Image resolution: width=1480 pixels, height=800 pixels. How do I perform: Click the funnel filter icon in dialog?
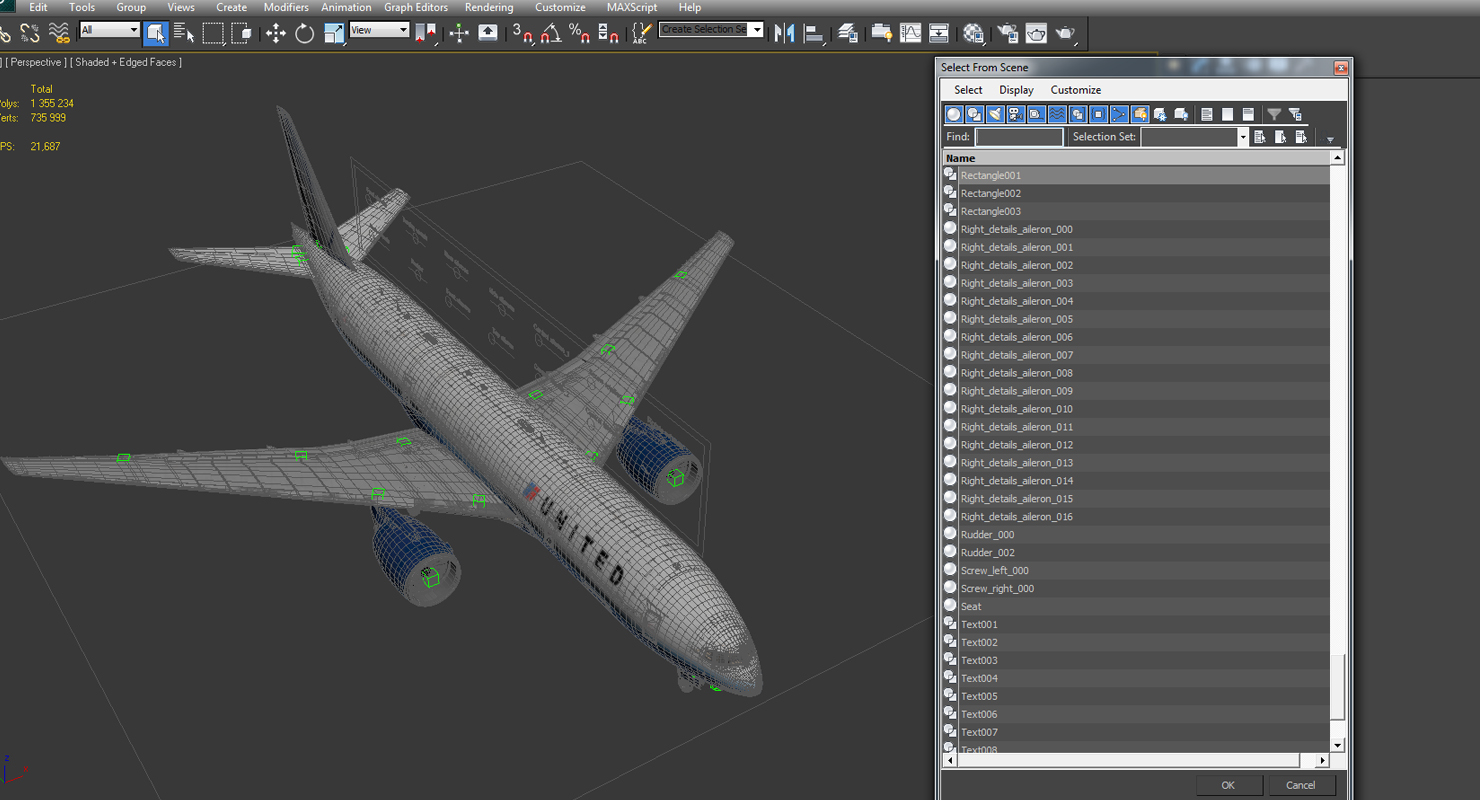pos(1274,114)
